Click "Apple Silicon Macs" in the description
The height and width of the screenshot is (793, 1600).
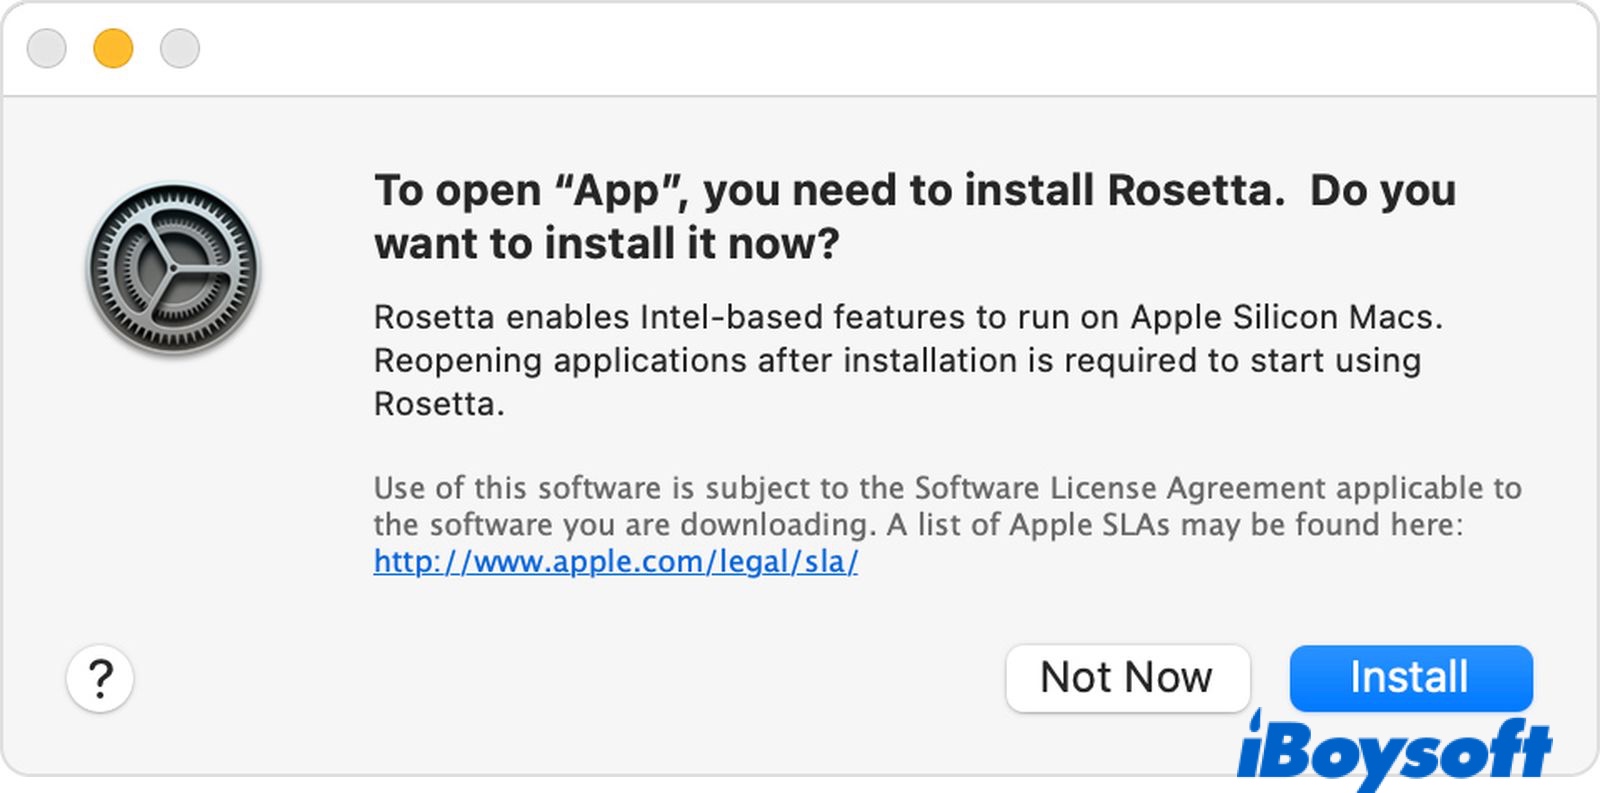pos(1286,317)
